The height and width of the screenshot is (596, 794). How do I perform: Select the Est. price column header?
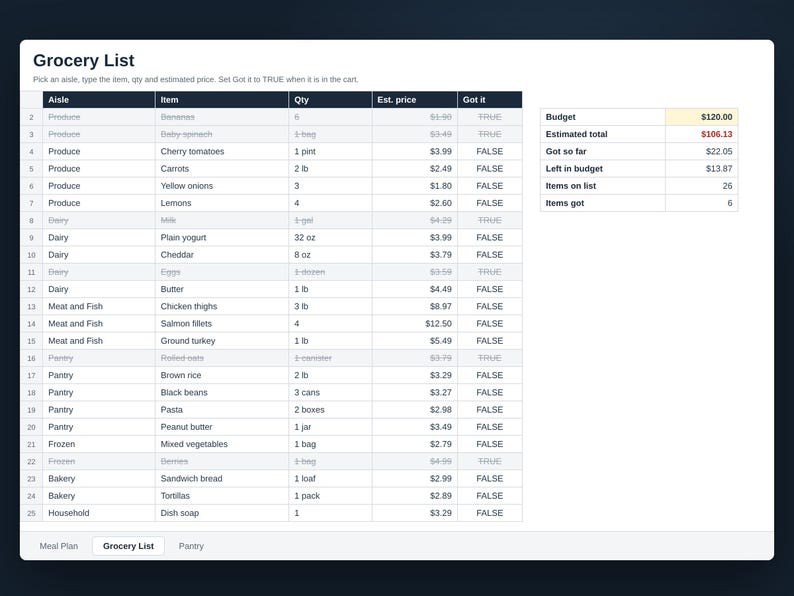415,100
